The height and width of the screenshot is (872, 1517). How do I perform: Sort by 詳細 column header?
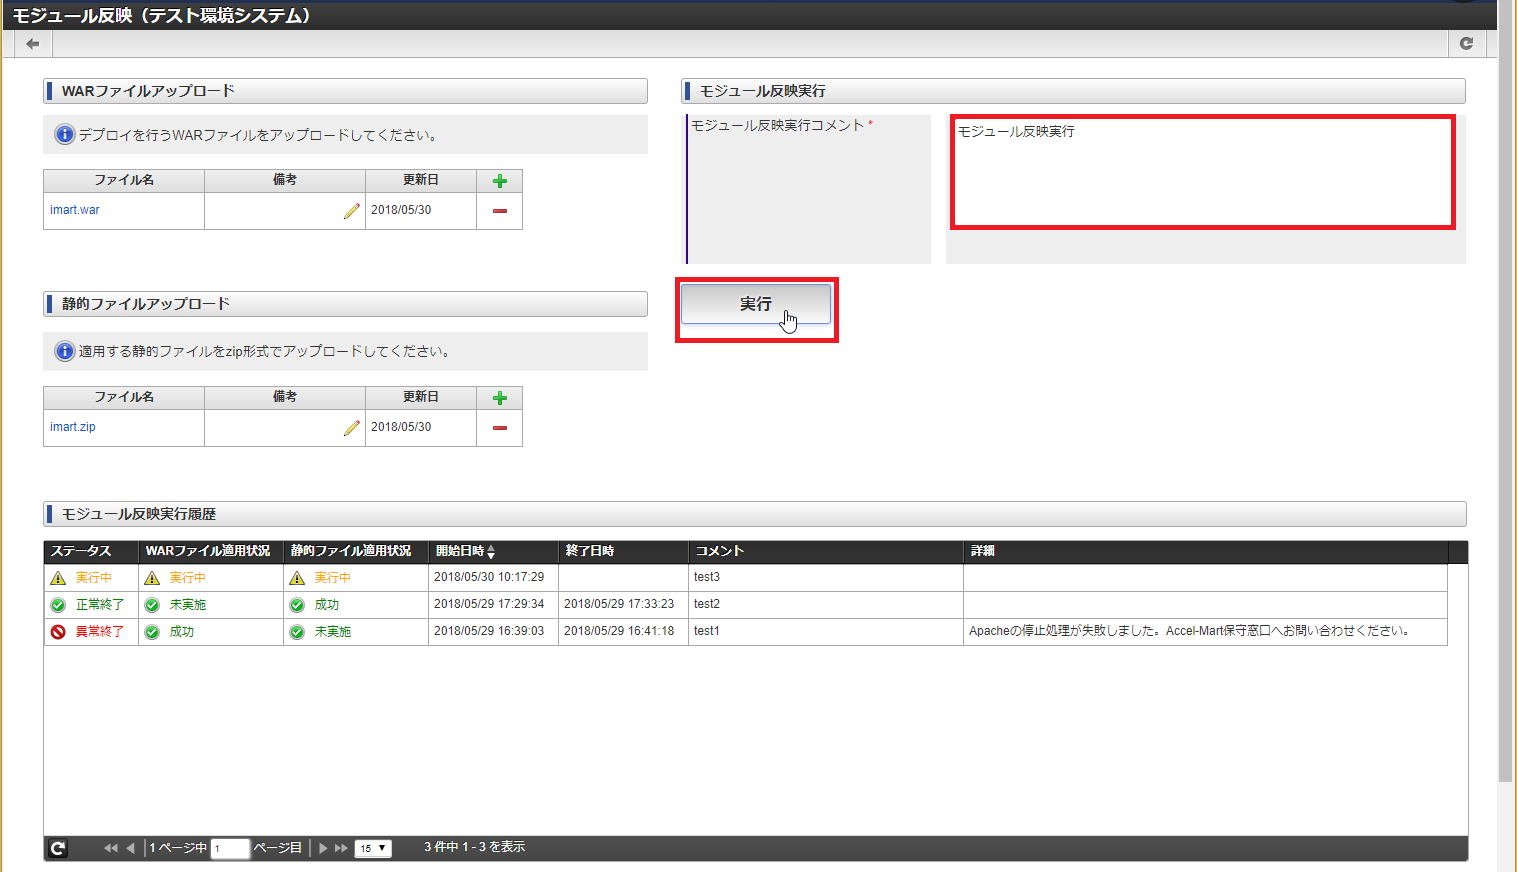coord(1205,551)
